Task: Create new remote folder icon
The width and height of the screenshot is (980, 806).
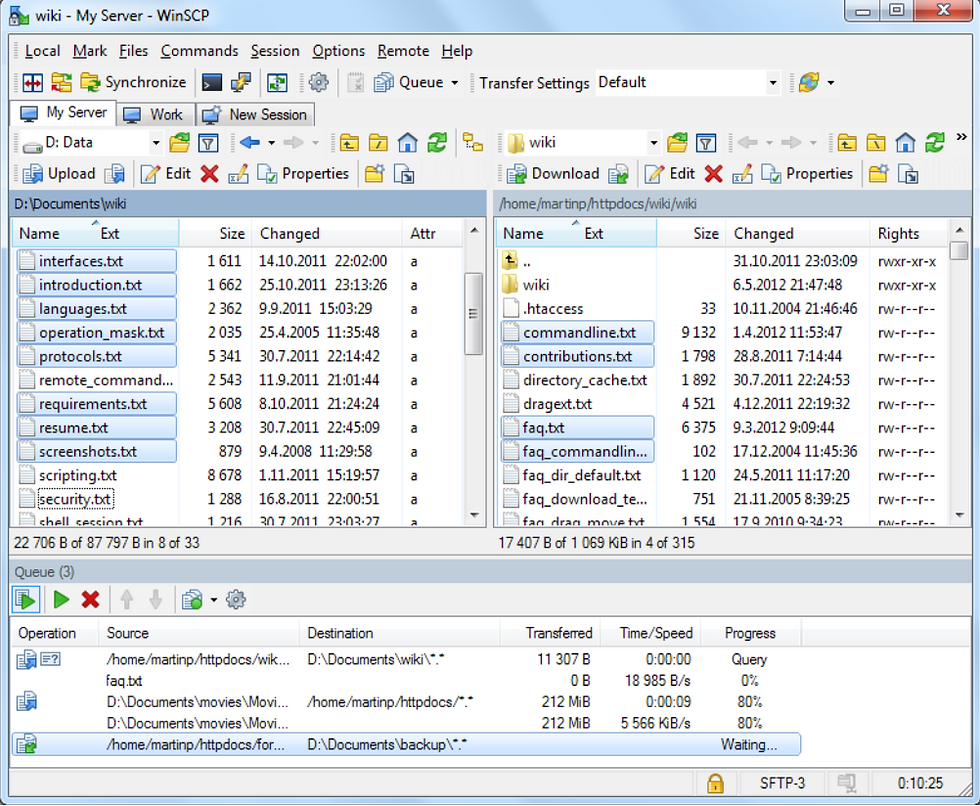Action: 878,174
